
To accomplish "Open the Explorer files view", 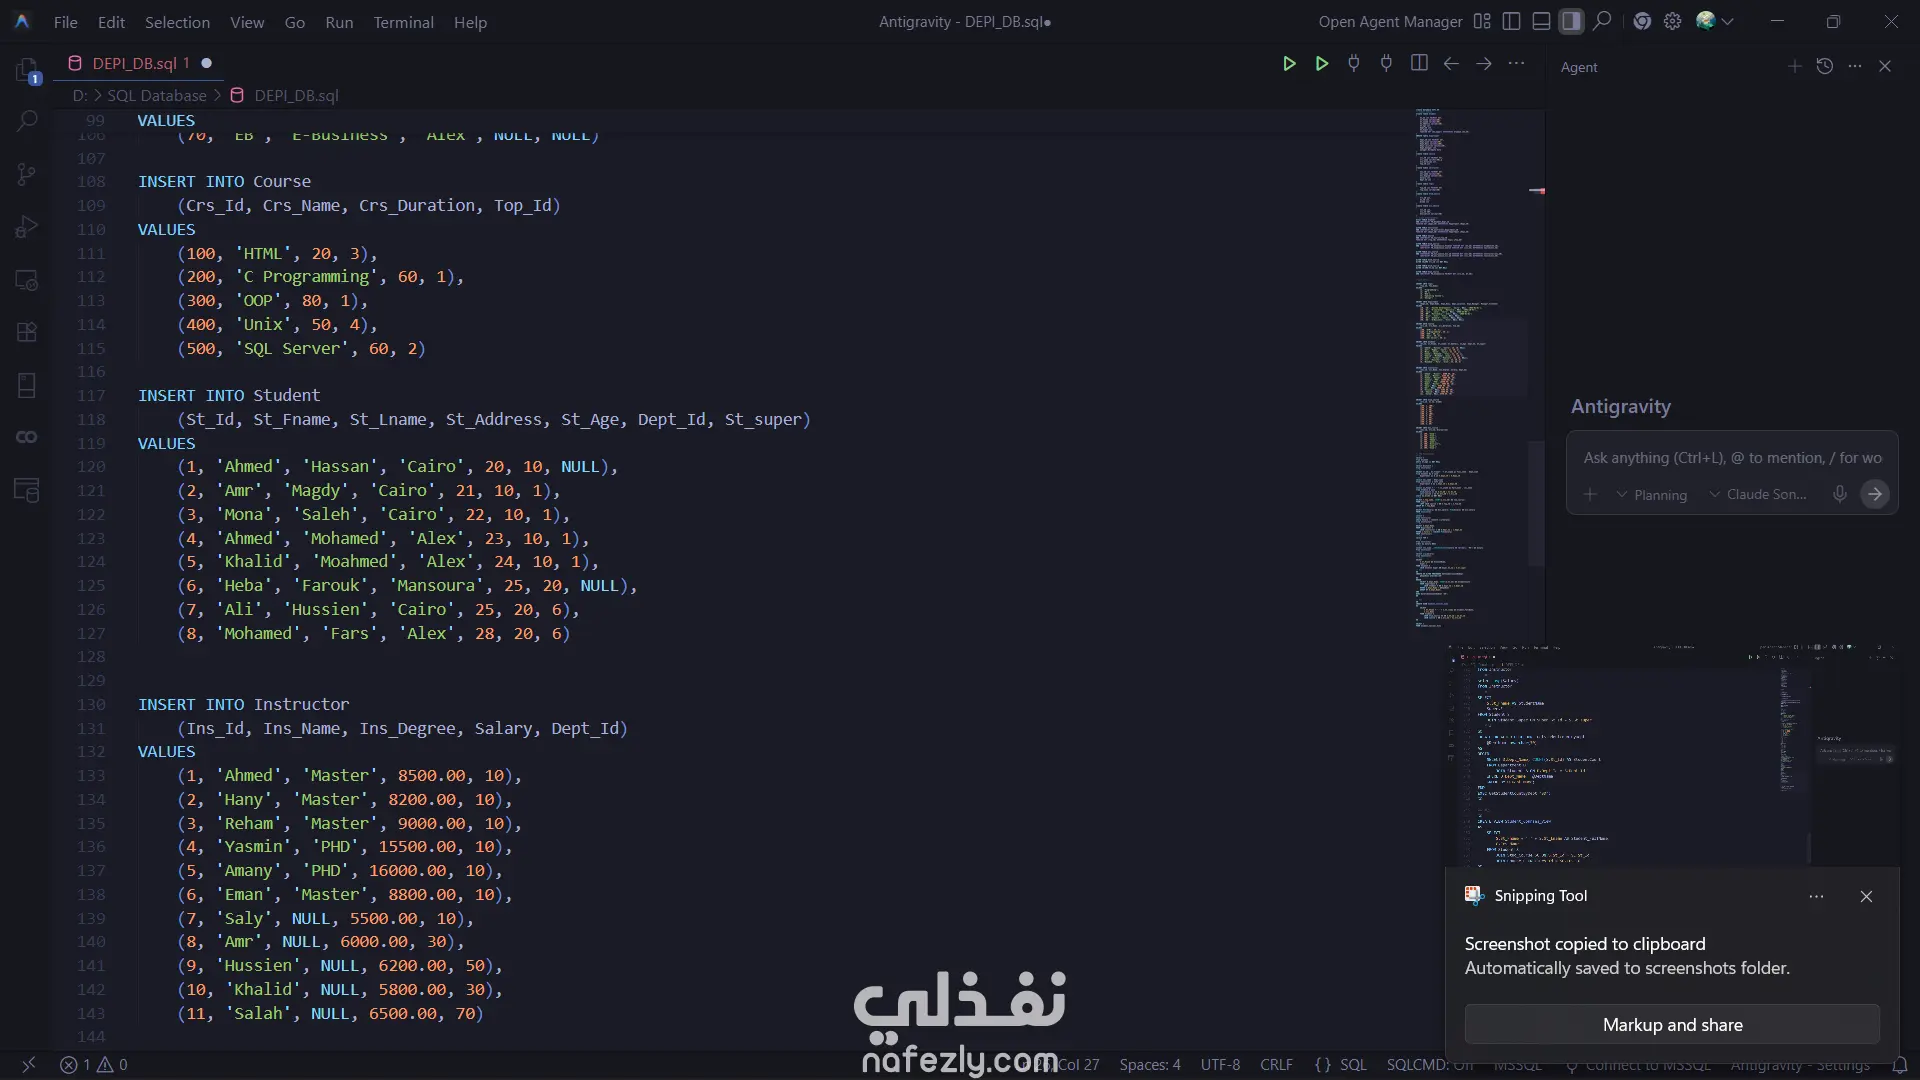I will click(x=27, y=70).
